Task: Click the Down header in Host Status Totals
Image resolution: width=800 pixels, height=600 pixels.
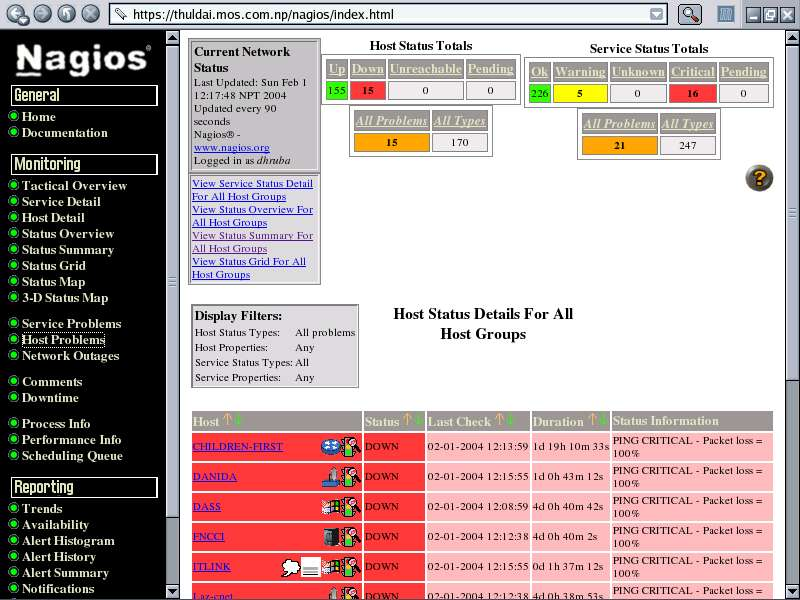Action: [x=368, y=69]
